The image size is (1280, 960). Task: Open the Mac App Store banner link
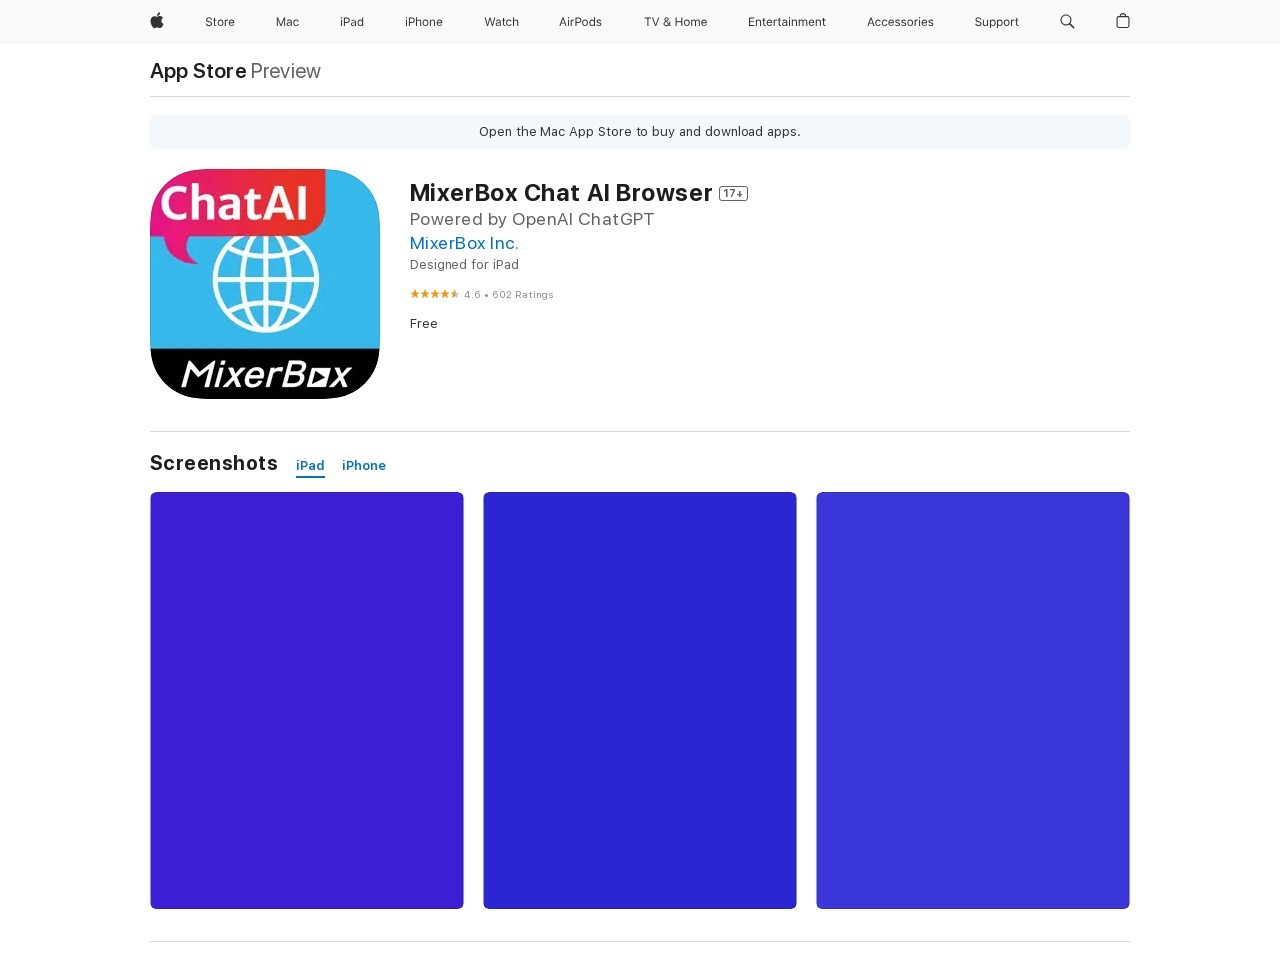click(x=639, y=131)
